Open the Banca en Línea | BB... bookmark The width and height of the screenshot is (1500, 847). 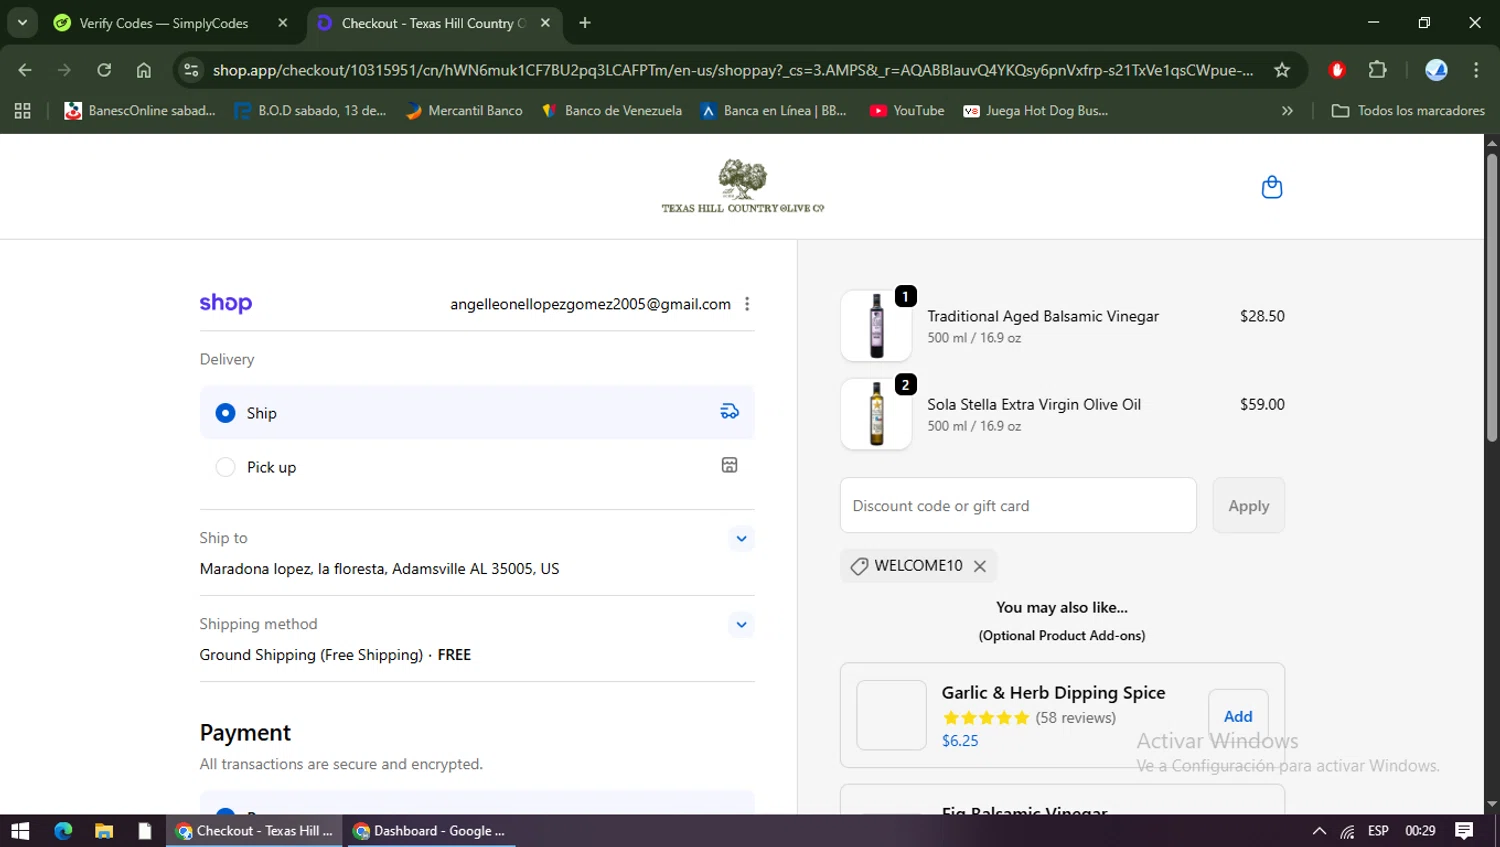pyautogui.click(x=773, y=111)
